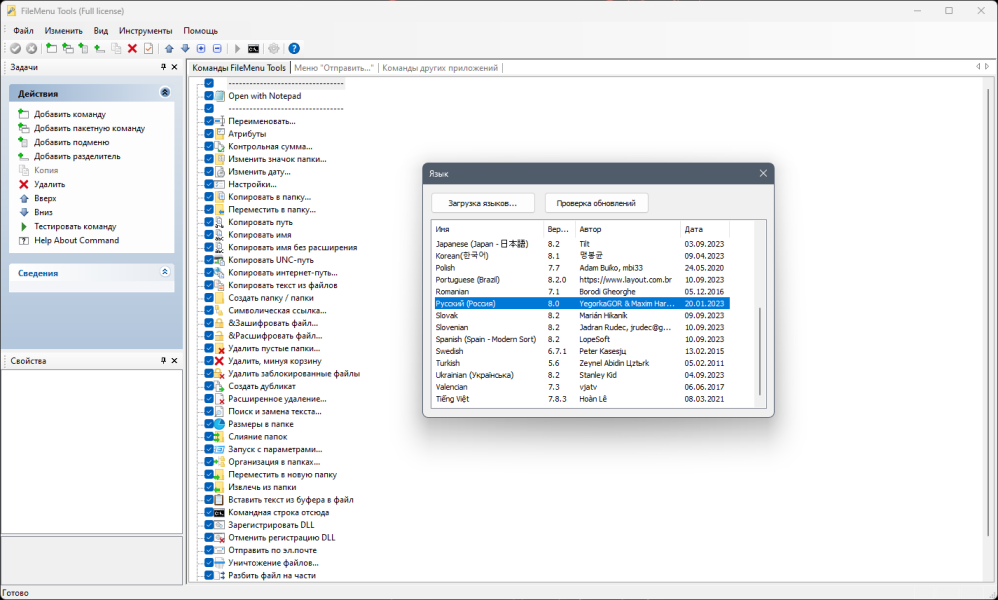Viewport: 998px width, 600px height.
Task: Click the Add command toolbar icon
Action: pos(52,48)
